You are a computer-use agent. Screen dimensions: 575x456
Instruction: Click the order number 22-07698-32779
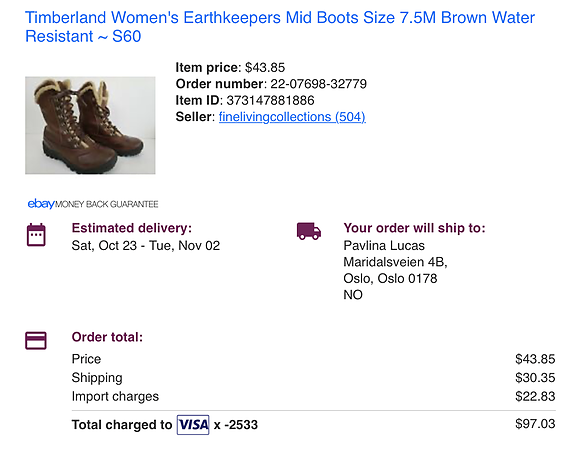click(x=318, y=84)
